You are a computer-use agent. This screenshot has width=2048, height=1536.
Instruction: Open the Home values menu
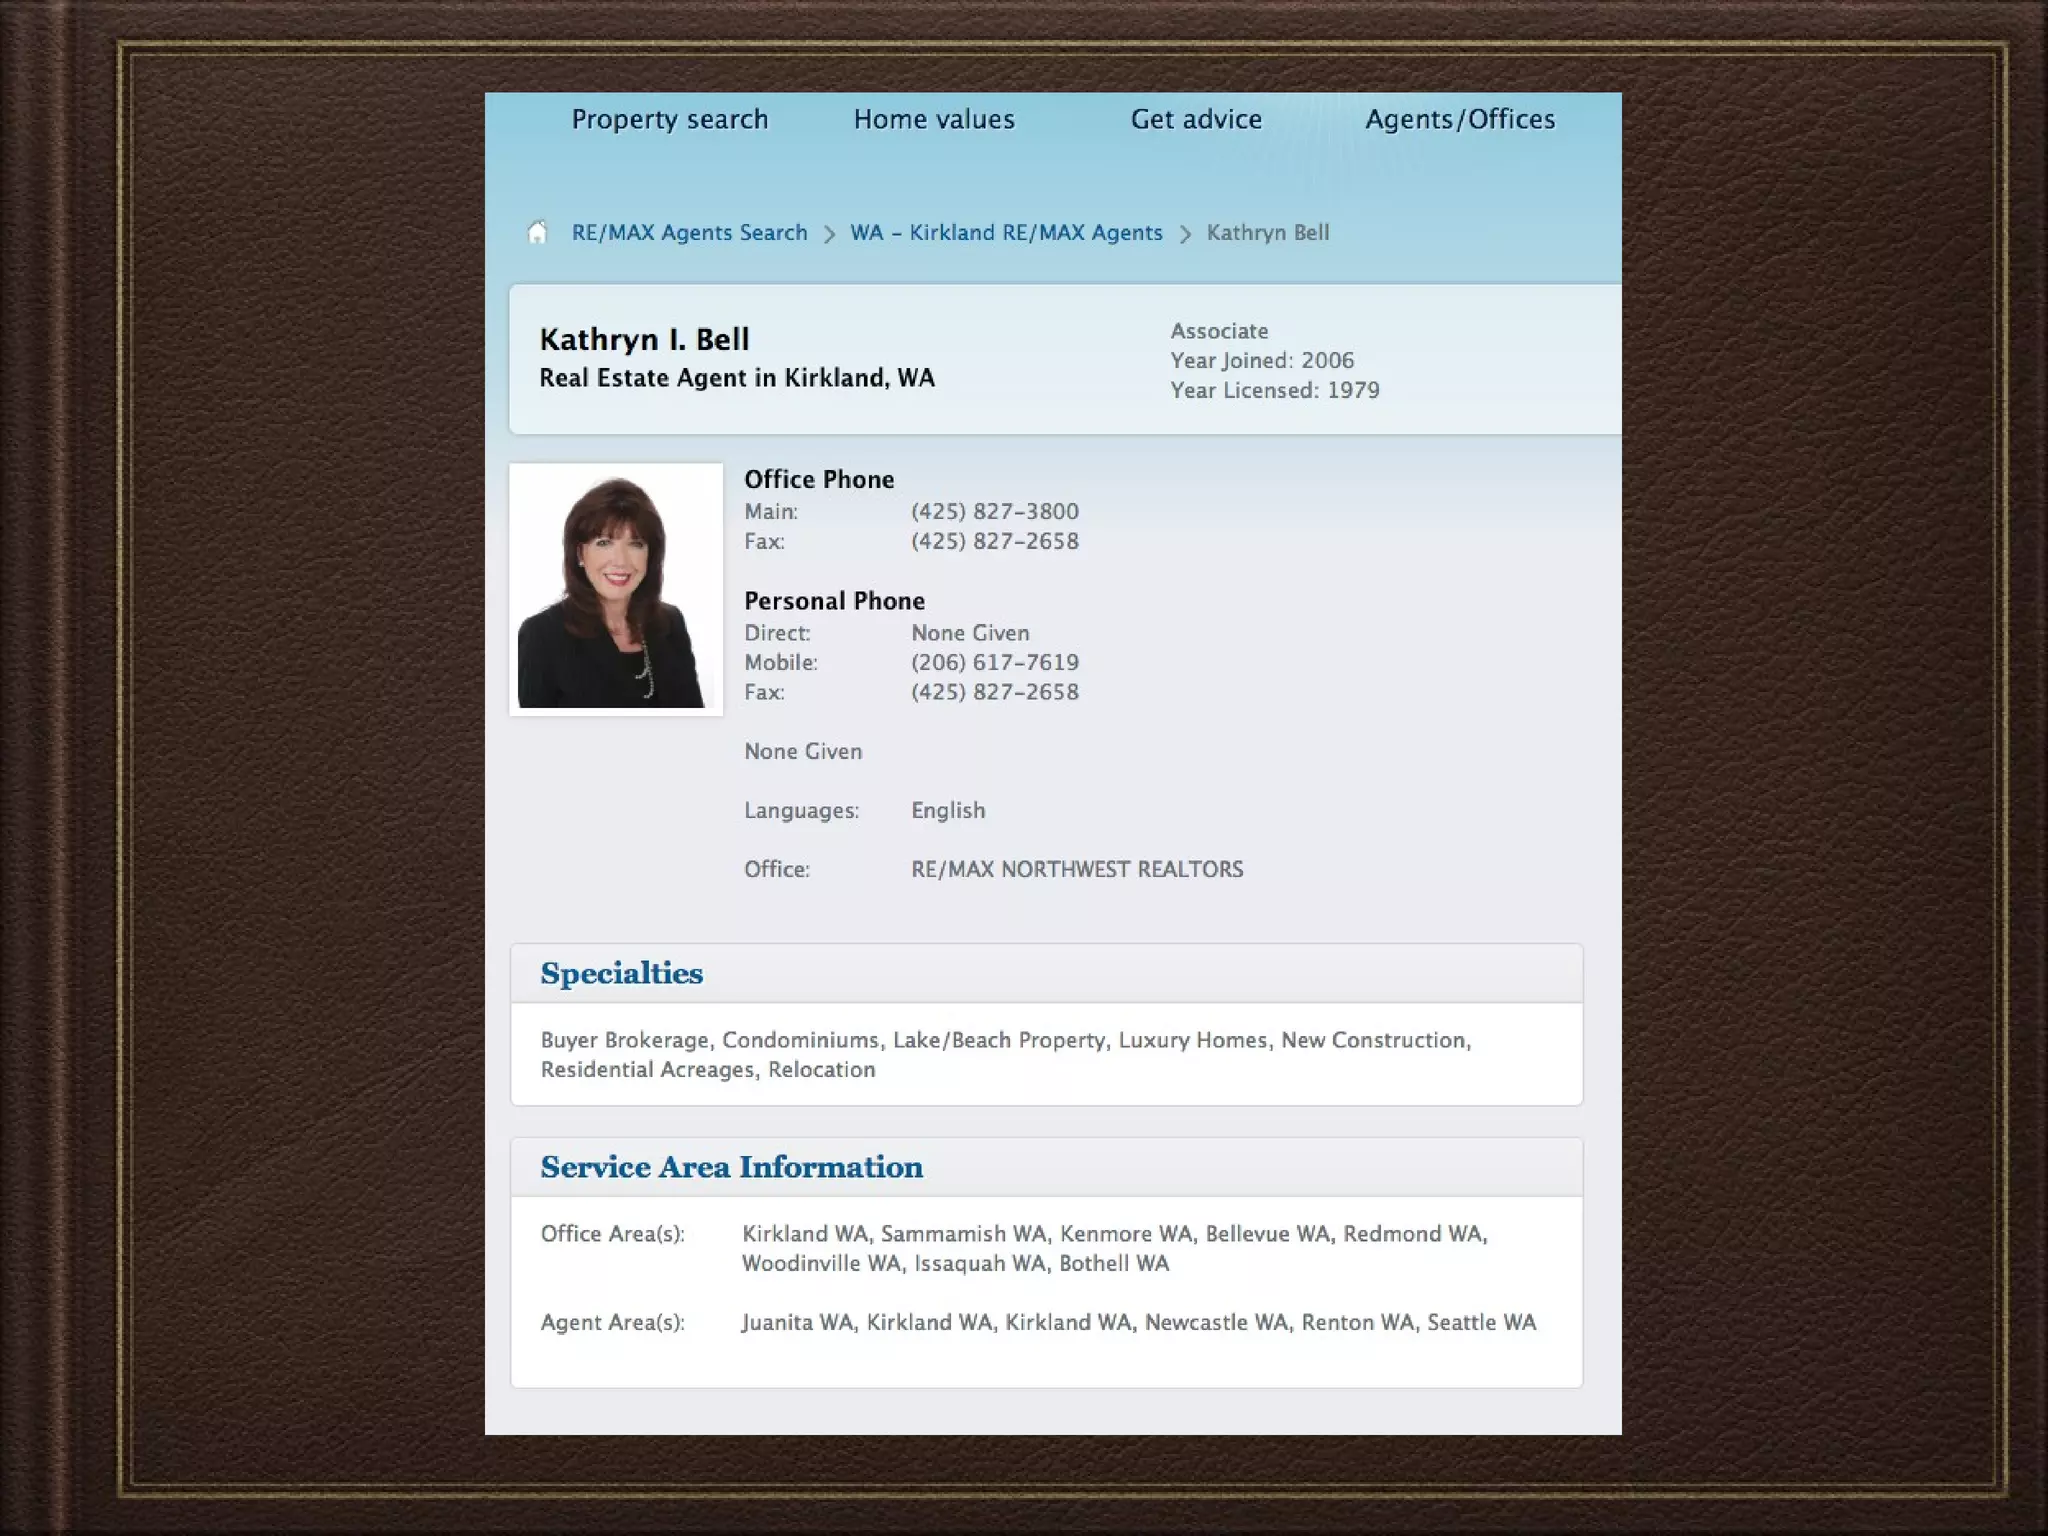[x=933, y=119]
